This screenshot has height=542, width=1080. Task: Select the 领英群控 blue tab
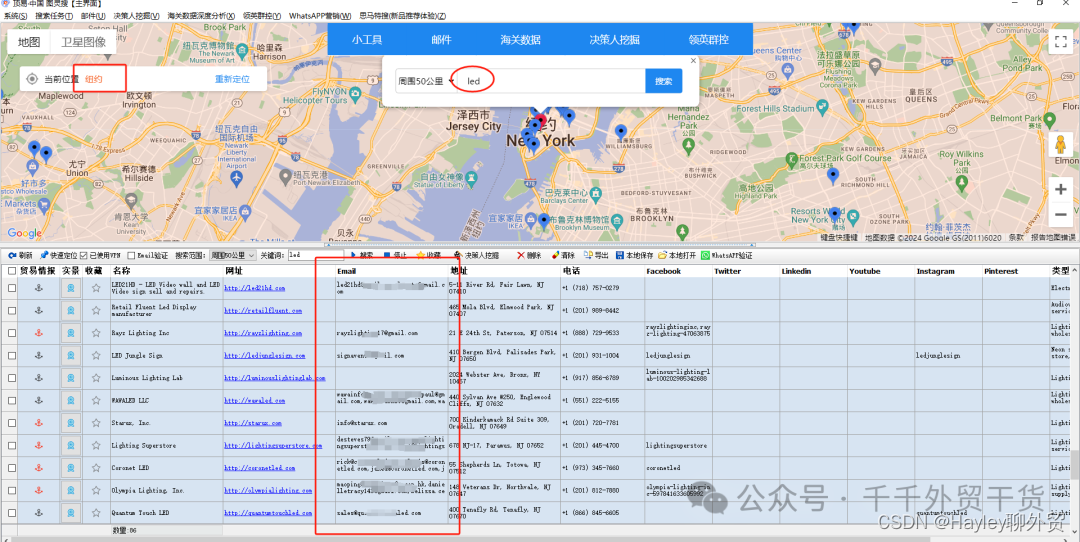[708, 39]
